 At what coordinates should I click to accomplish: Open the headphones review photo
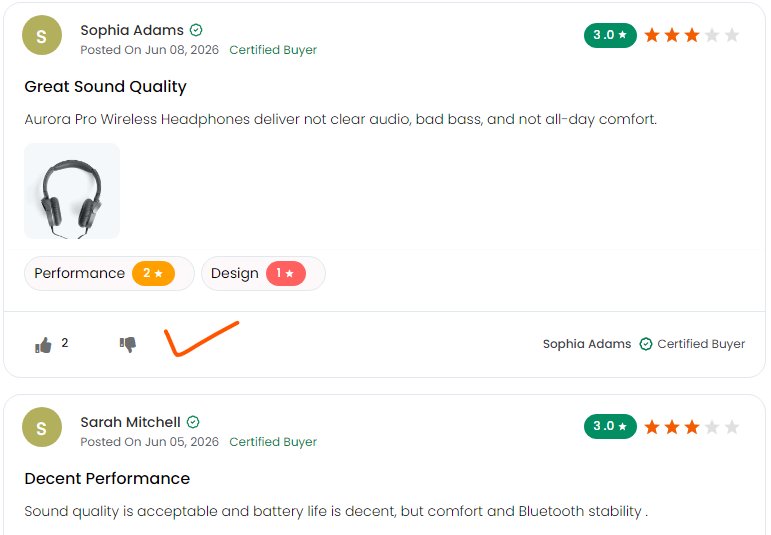click(72, 191)
